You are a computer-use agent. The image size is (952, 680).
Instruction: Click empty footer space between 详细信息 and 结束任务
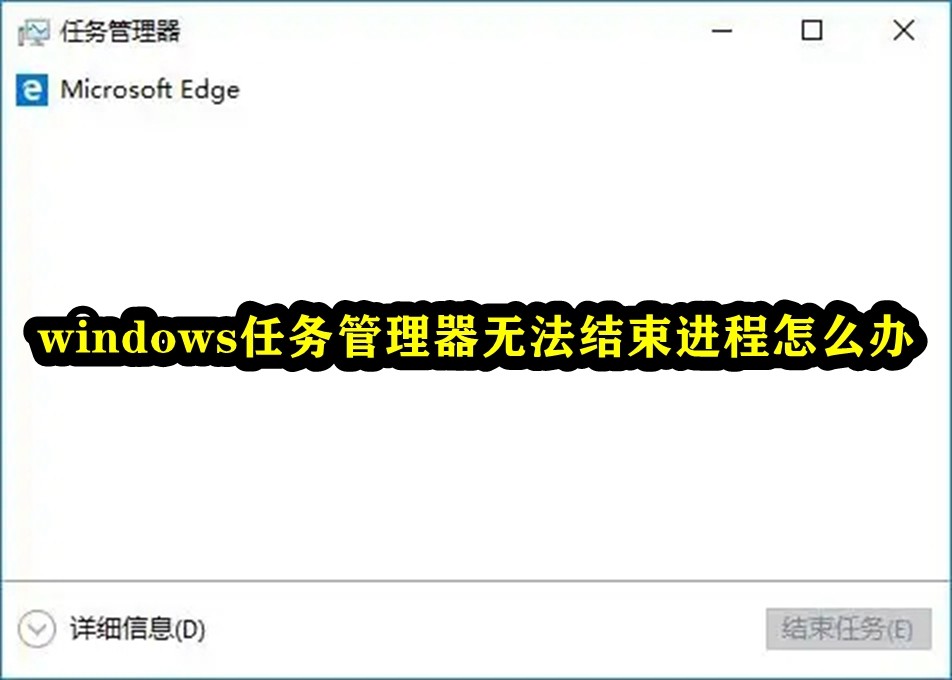486,629
